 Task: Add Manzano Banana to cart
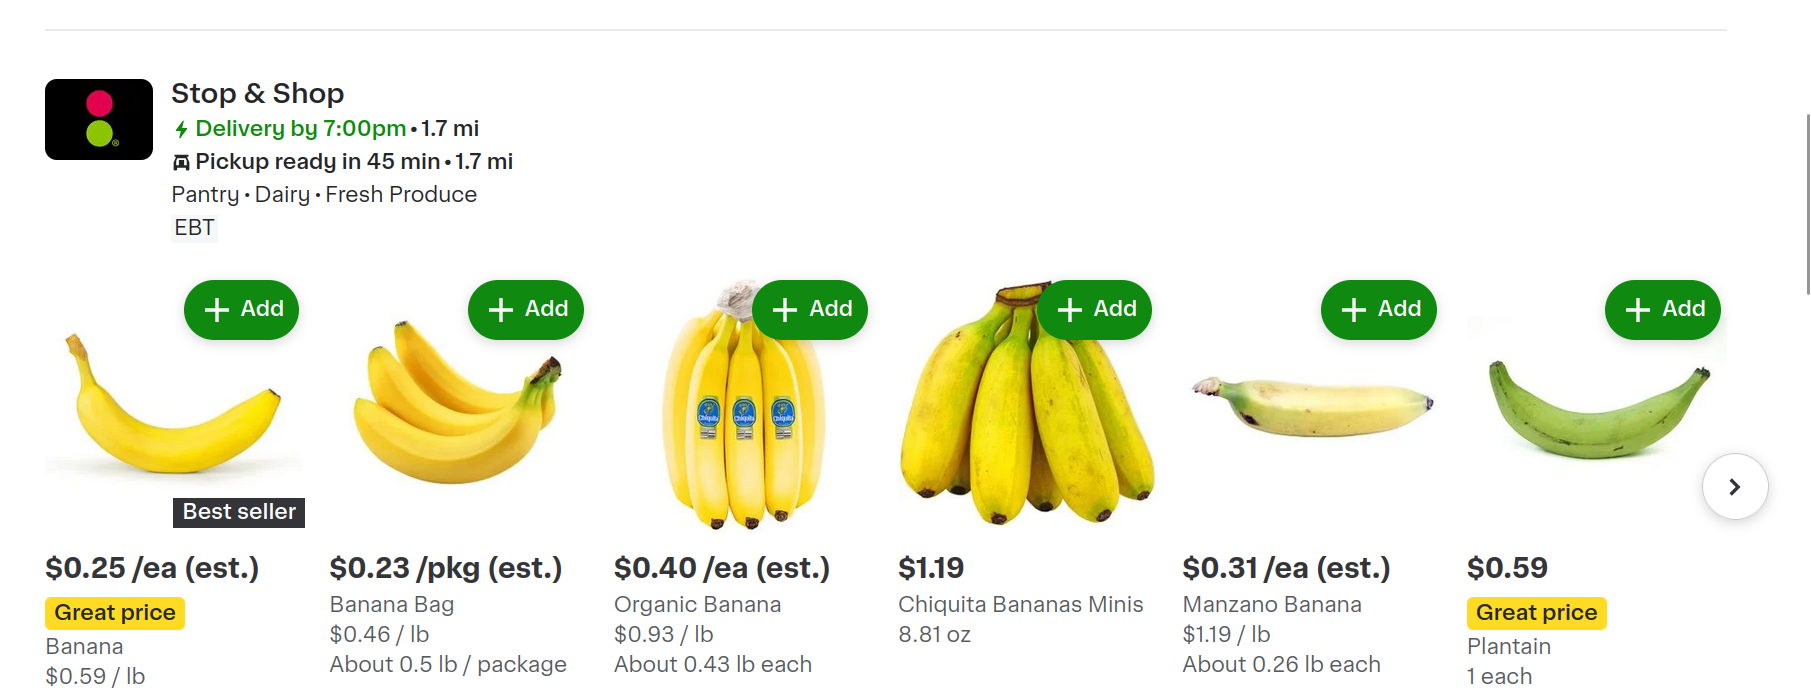(1378, 310)
